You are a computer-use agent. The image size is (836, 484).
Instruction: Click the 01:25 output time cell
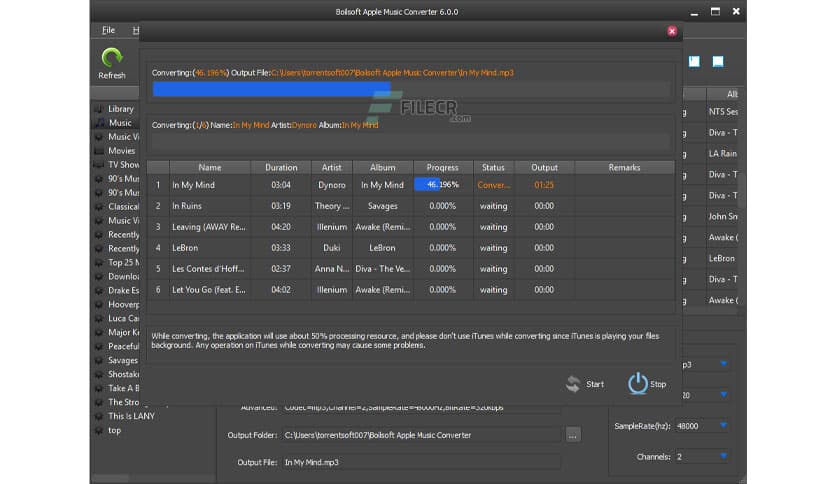(544, 185)
